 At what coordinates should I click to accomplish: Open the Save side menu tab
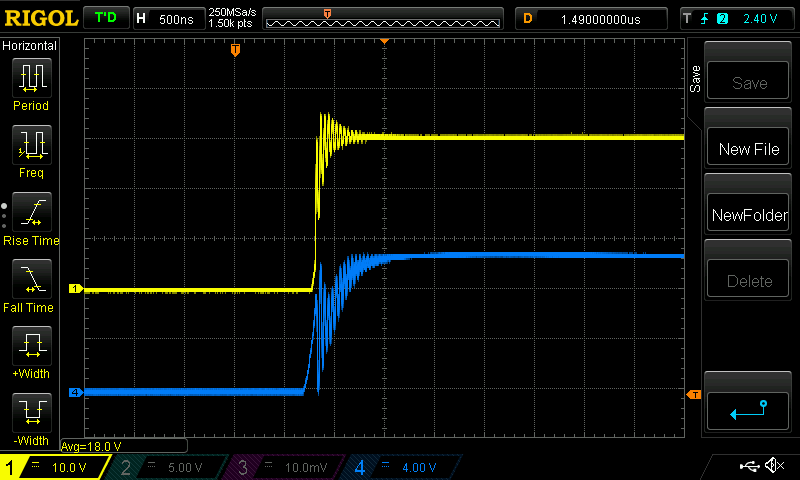tap(695, 80)
